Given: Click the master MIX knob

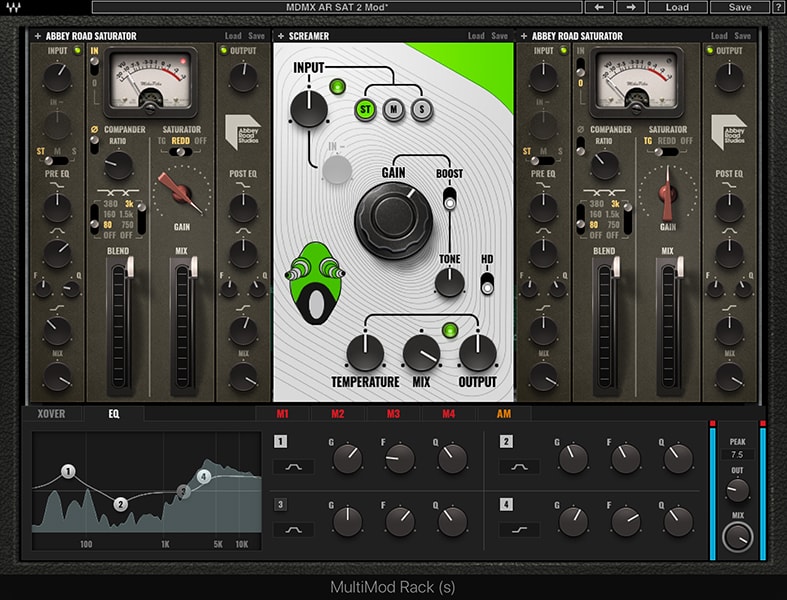Looking at the screenshot, I should coord(737,537).
